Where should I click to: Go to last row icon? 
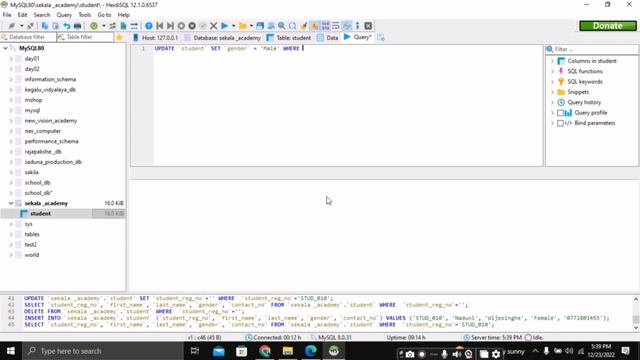tap(170, 26)
